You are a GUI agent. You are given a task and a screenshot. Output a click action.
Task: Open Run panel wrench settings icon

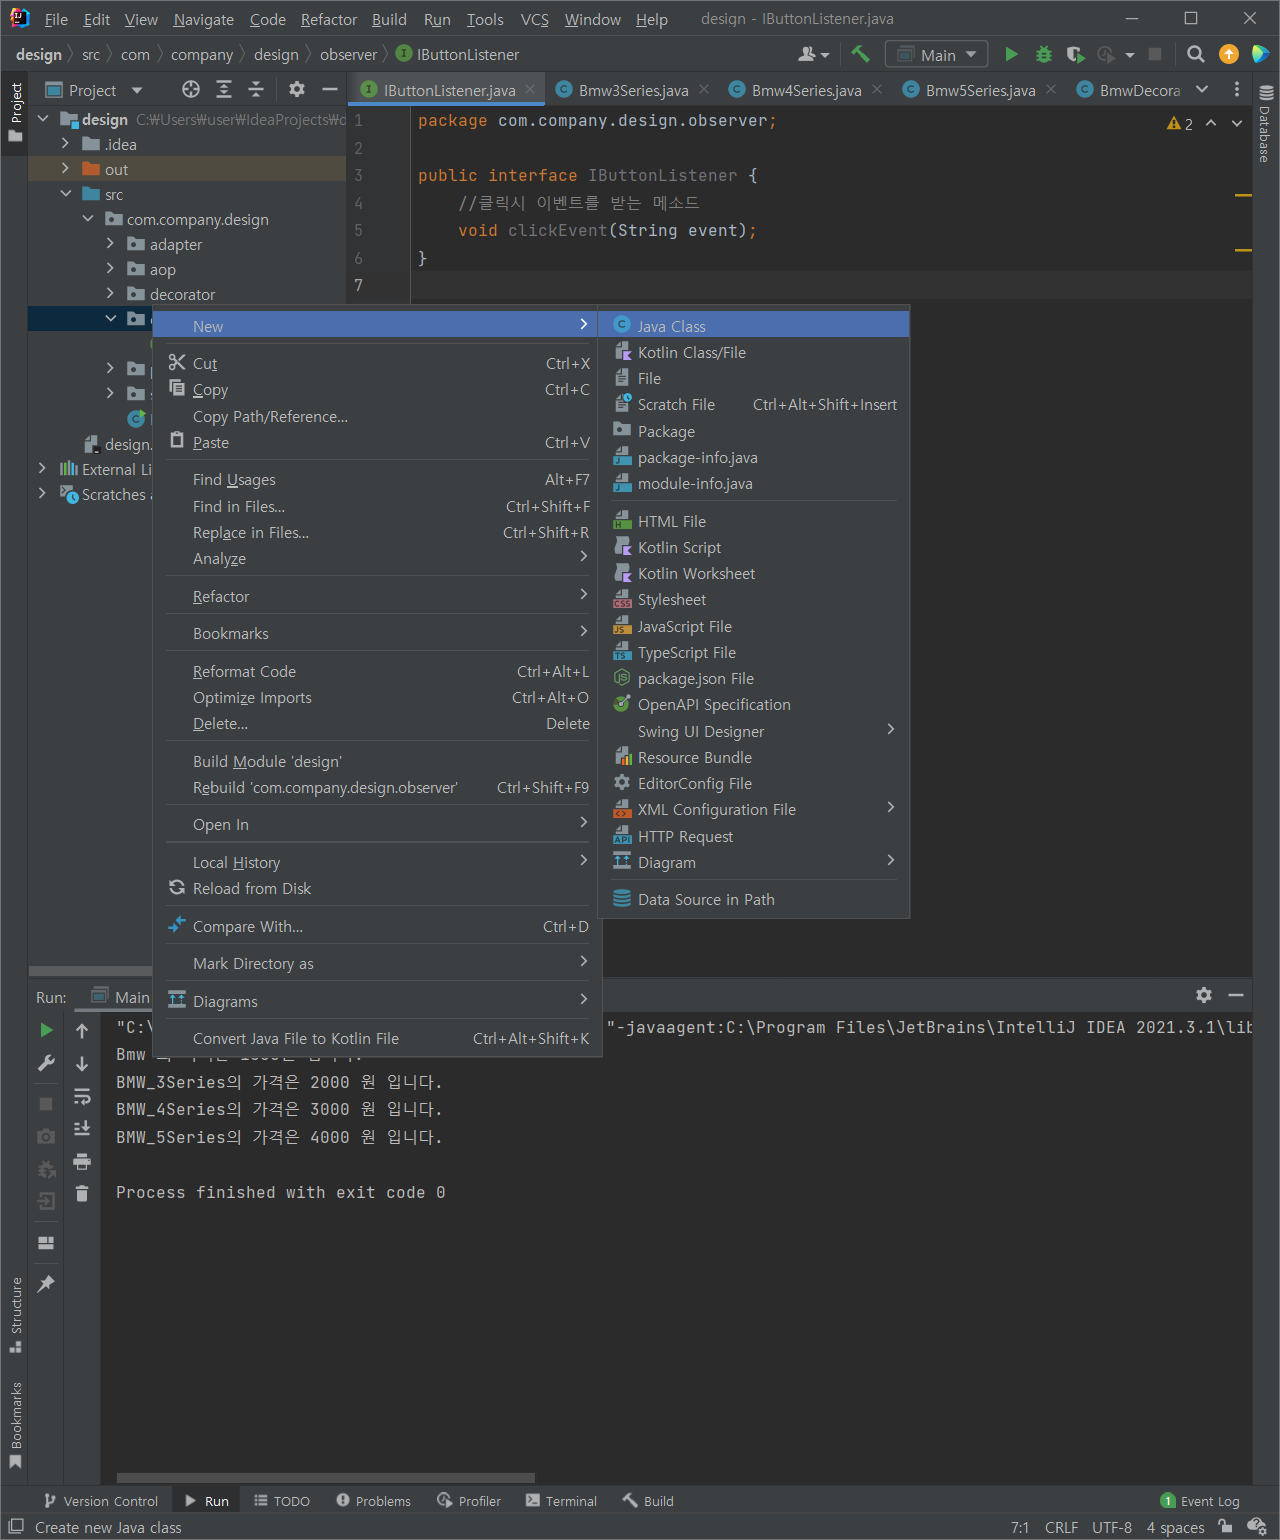pos(46,1063)
